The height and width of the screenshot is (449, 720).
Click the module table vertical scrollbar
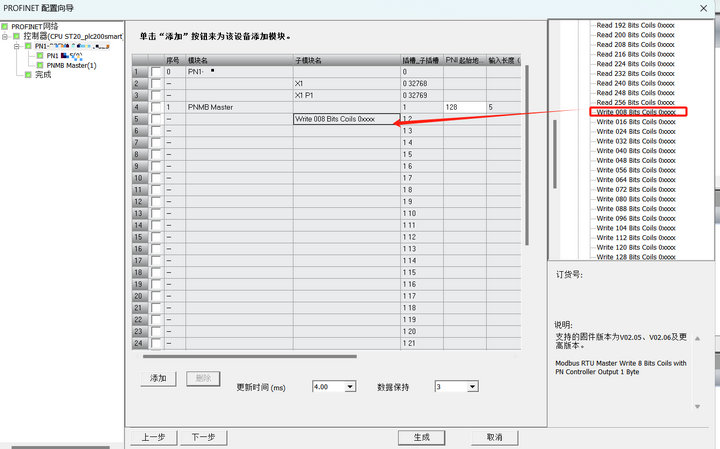(527, 155)
